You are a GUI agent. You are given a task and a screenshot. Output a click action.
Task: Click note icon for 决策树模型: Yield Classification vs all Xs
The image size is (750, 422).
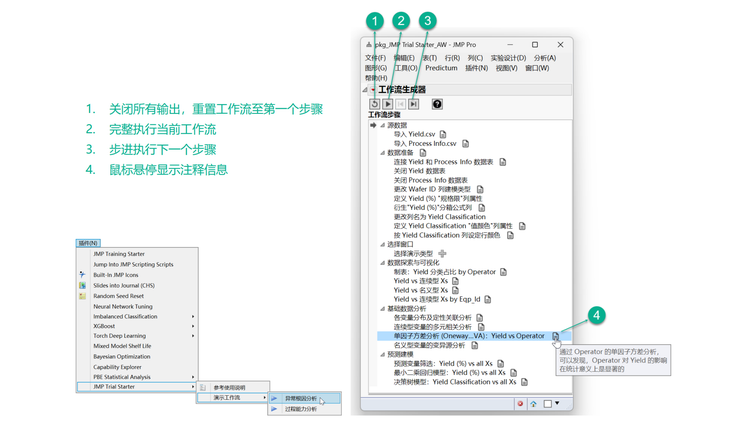click(525, 382)
